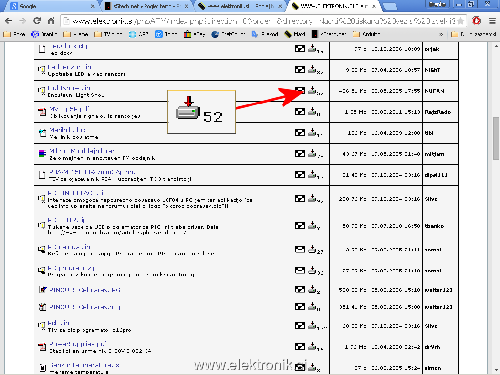Expand the bookmarks bar overflow chevron

tap(441, 34)
